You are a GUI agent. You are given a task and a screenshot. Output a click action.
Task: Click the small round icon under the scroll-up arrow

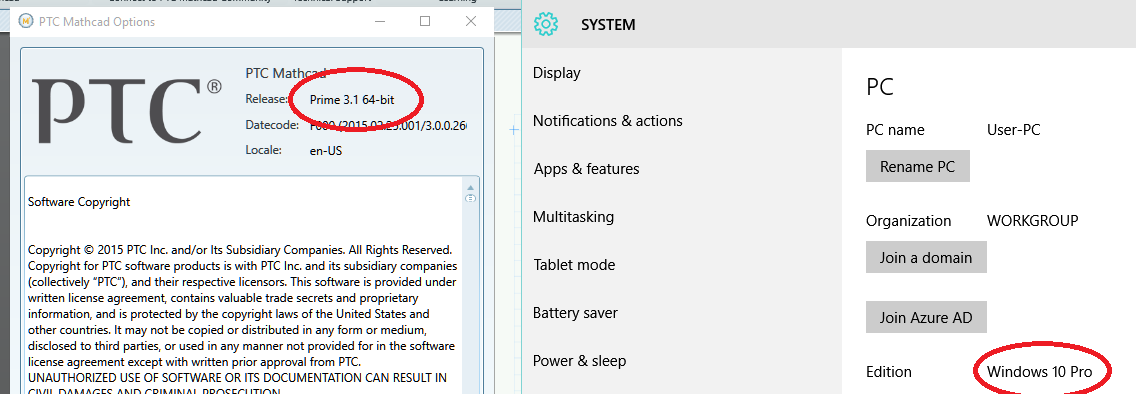point(470,198)
